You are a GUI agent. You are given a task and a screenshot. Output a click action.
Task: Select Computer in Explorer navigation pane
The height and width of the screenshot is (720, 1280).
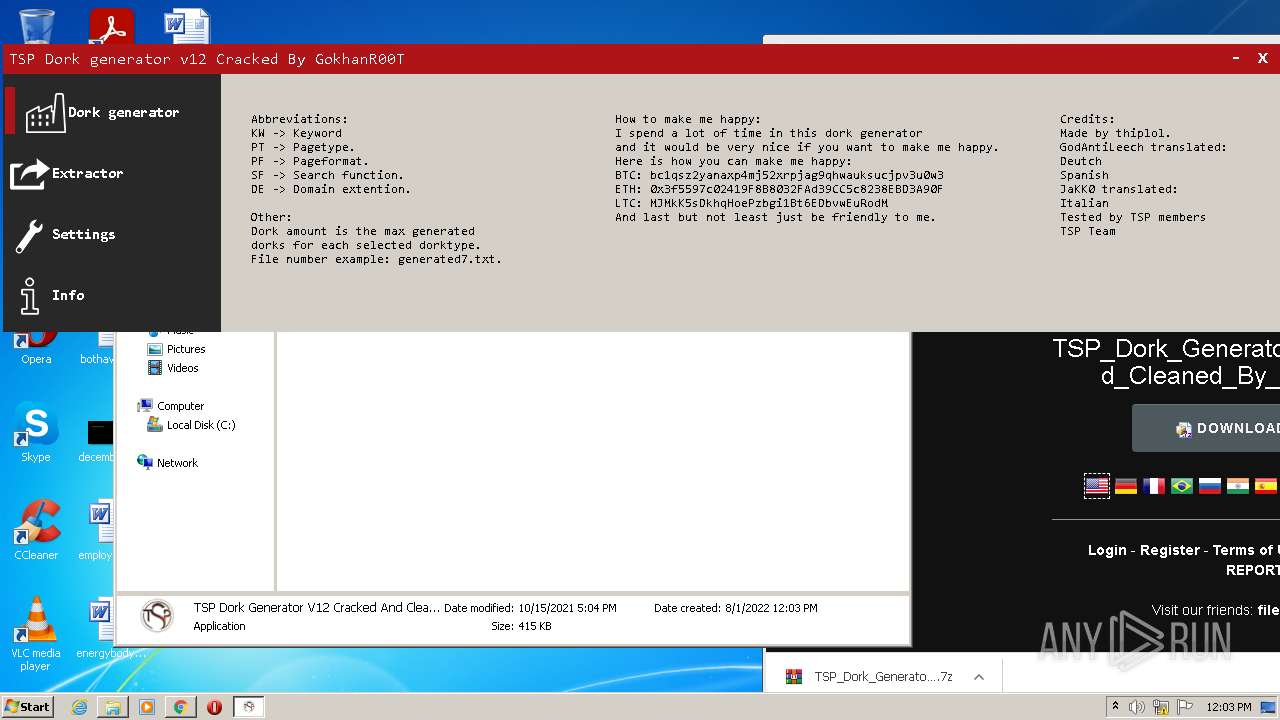(171, 406)
